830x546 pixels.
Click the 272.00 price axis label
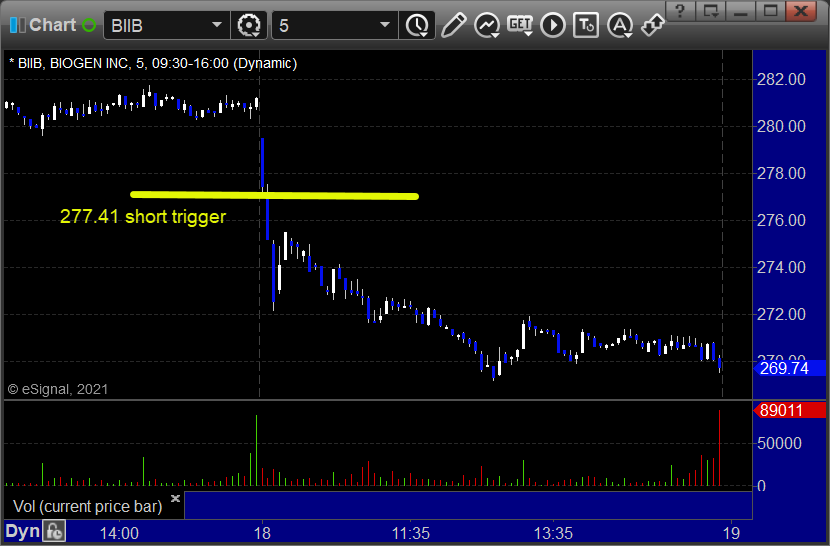coord(781,314)
